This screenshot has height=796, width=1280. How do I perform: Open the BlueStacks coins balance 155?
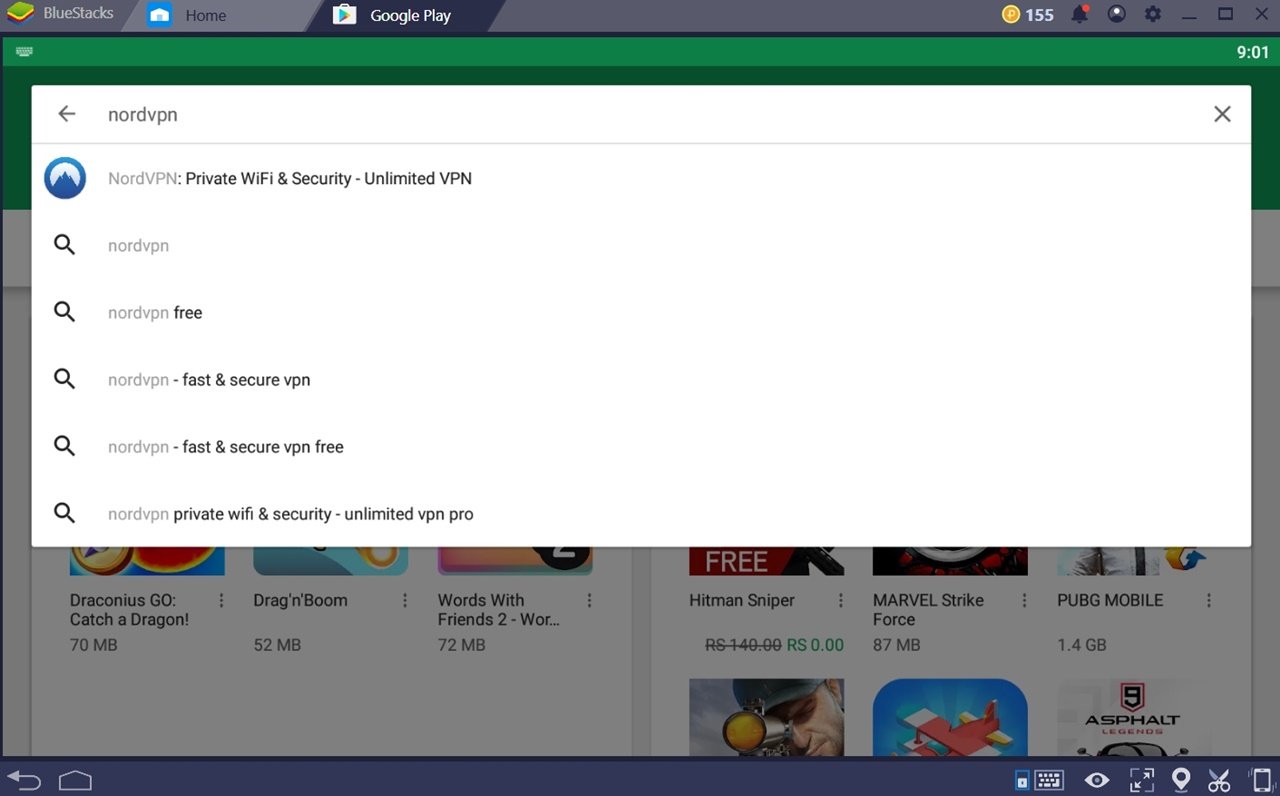1027,15
